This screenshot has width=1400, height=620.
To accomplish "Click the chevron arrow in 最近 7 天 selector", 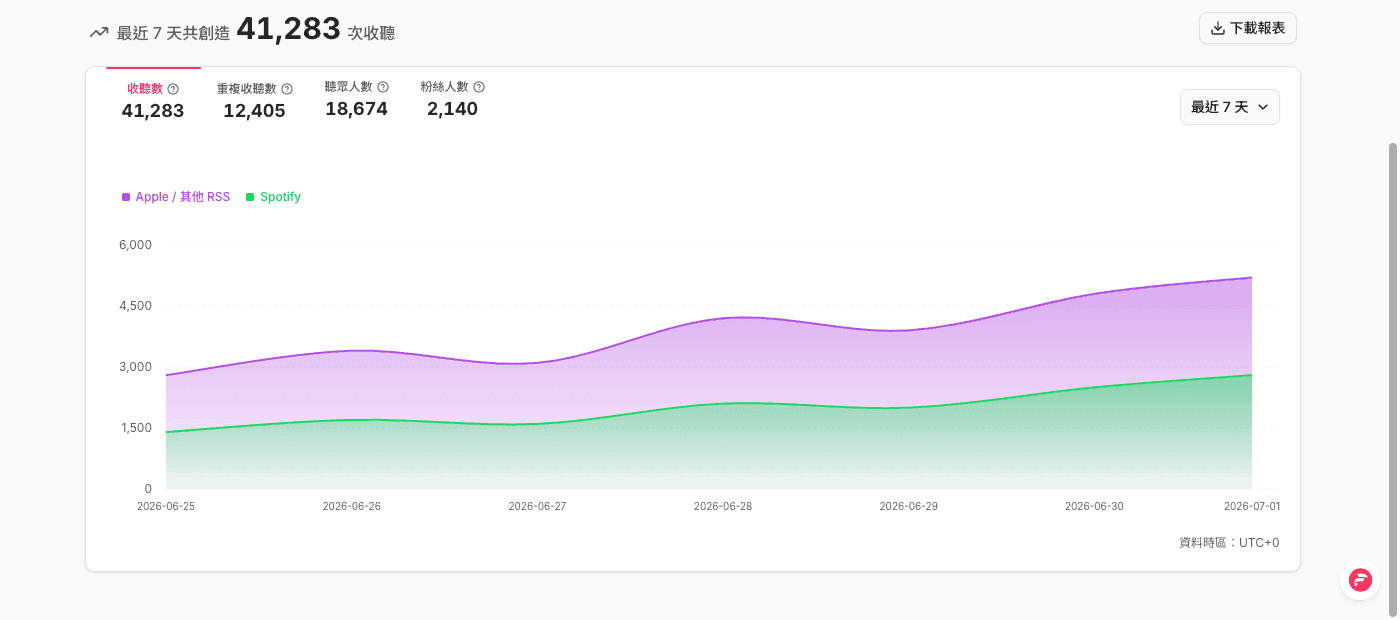I will point(1263,107).
